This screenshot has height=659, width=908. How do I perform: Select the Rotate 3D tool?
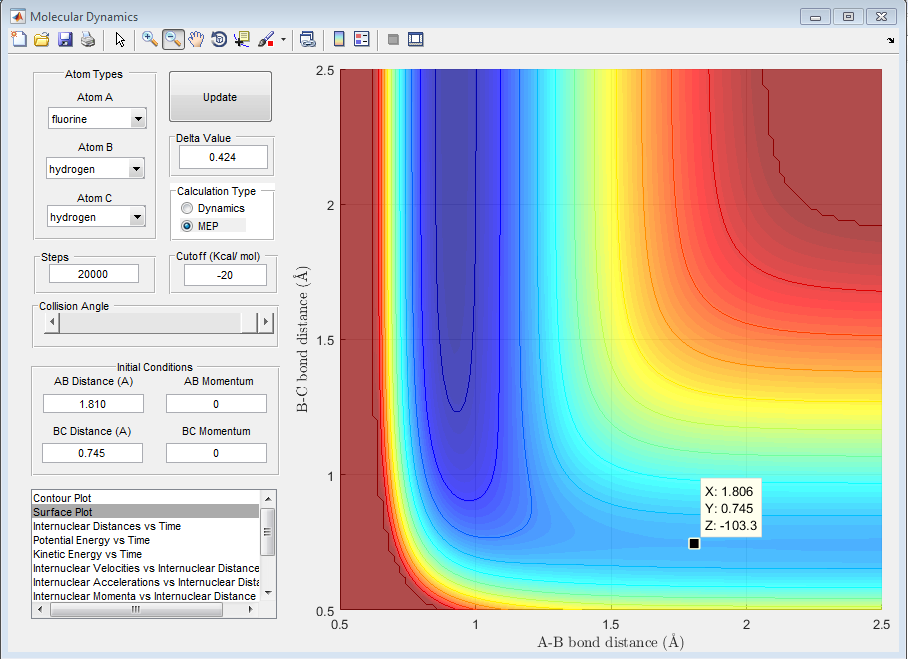click(219, 40)
